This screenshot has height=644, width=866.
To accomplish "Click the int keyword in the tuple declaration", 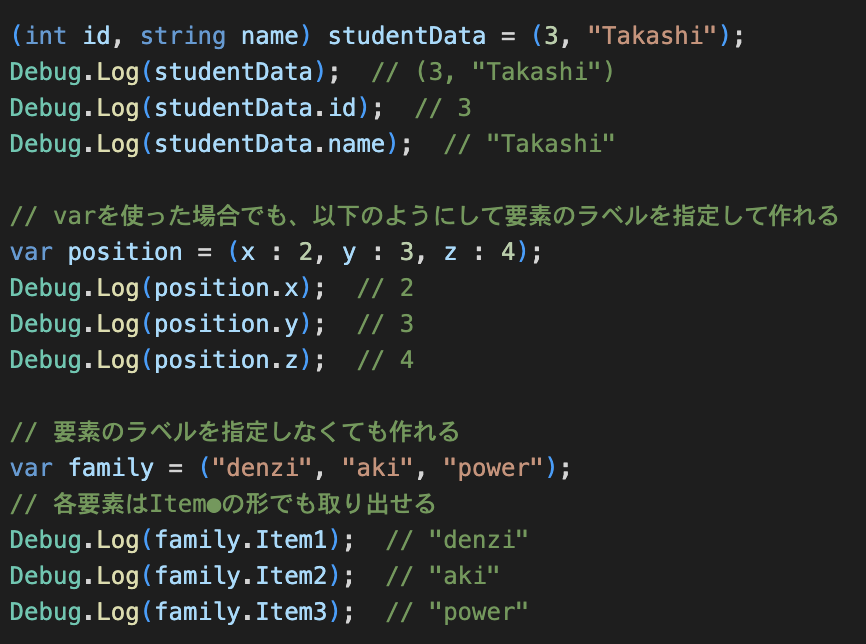I will point(45,37).
